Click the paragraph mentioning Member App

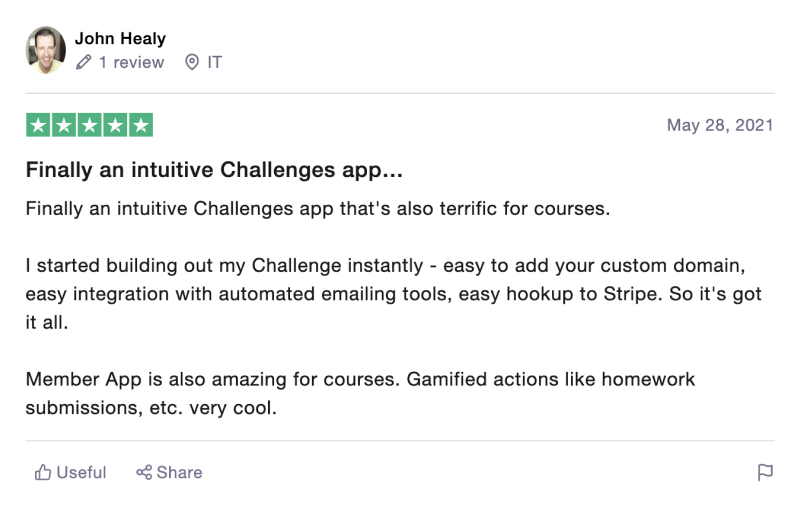pyautogui.click(x=360, y=393)
